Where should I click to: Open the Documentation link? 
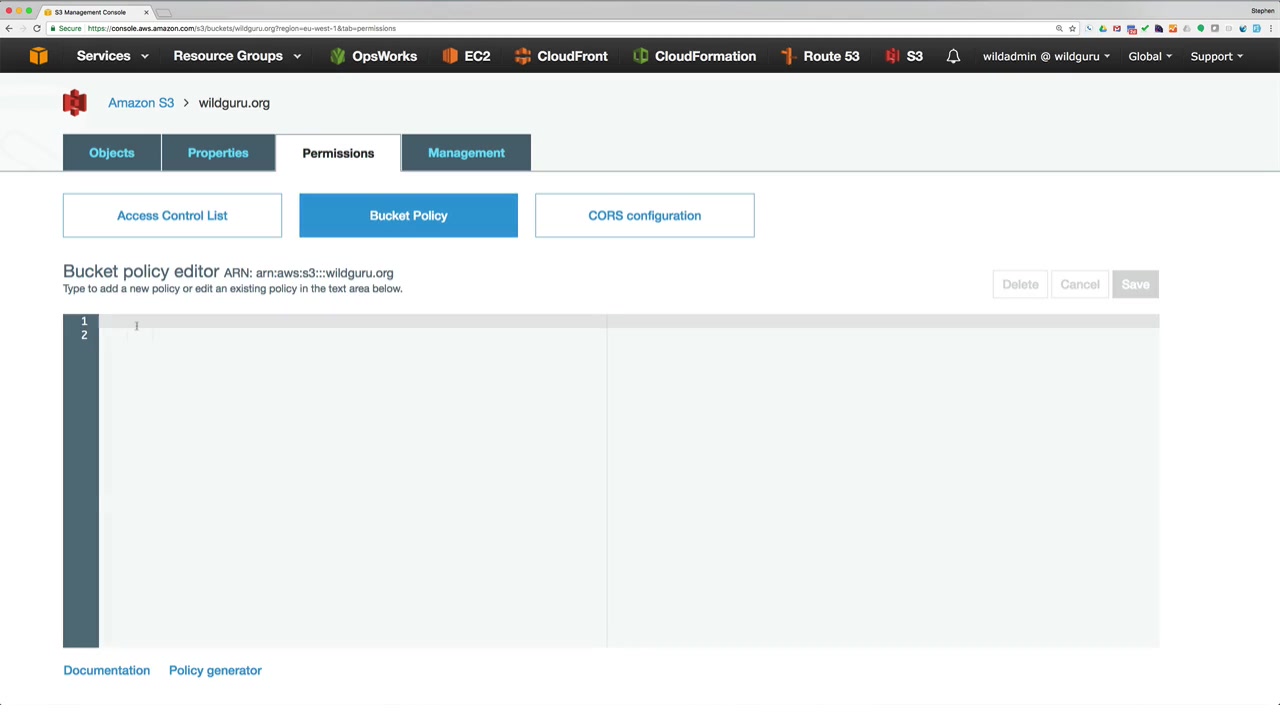click(106, 671)
